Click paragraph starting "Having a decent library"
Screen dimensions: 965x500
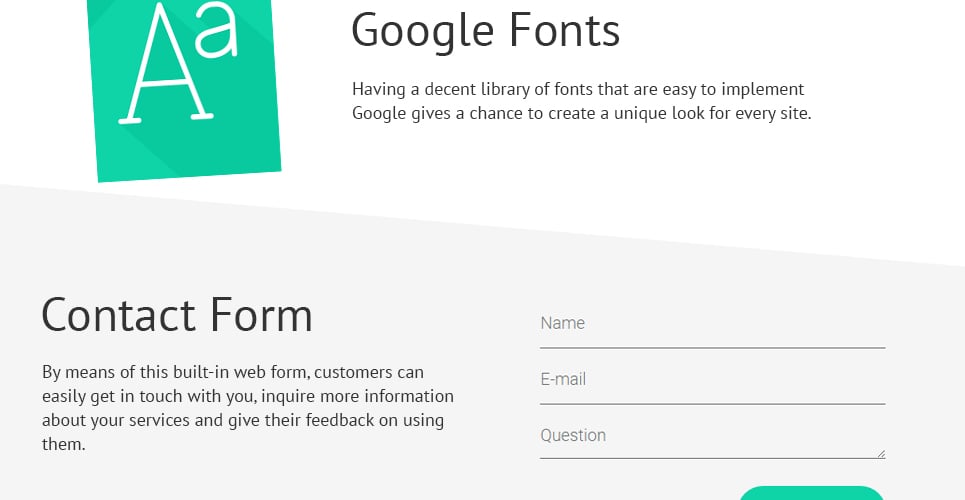pyautogui.click(x=582, y=102)
